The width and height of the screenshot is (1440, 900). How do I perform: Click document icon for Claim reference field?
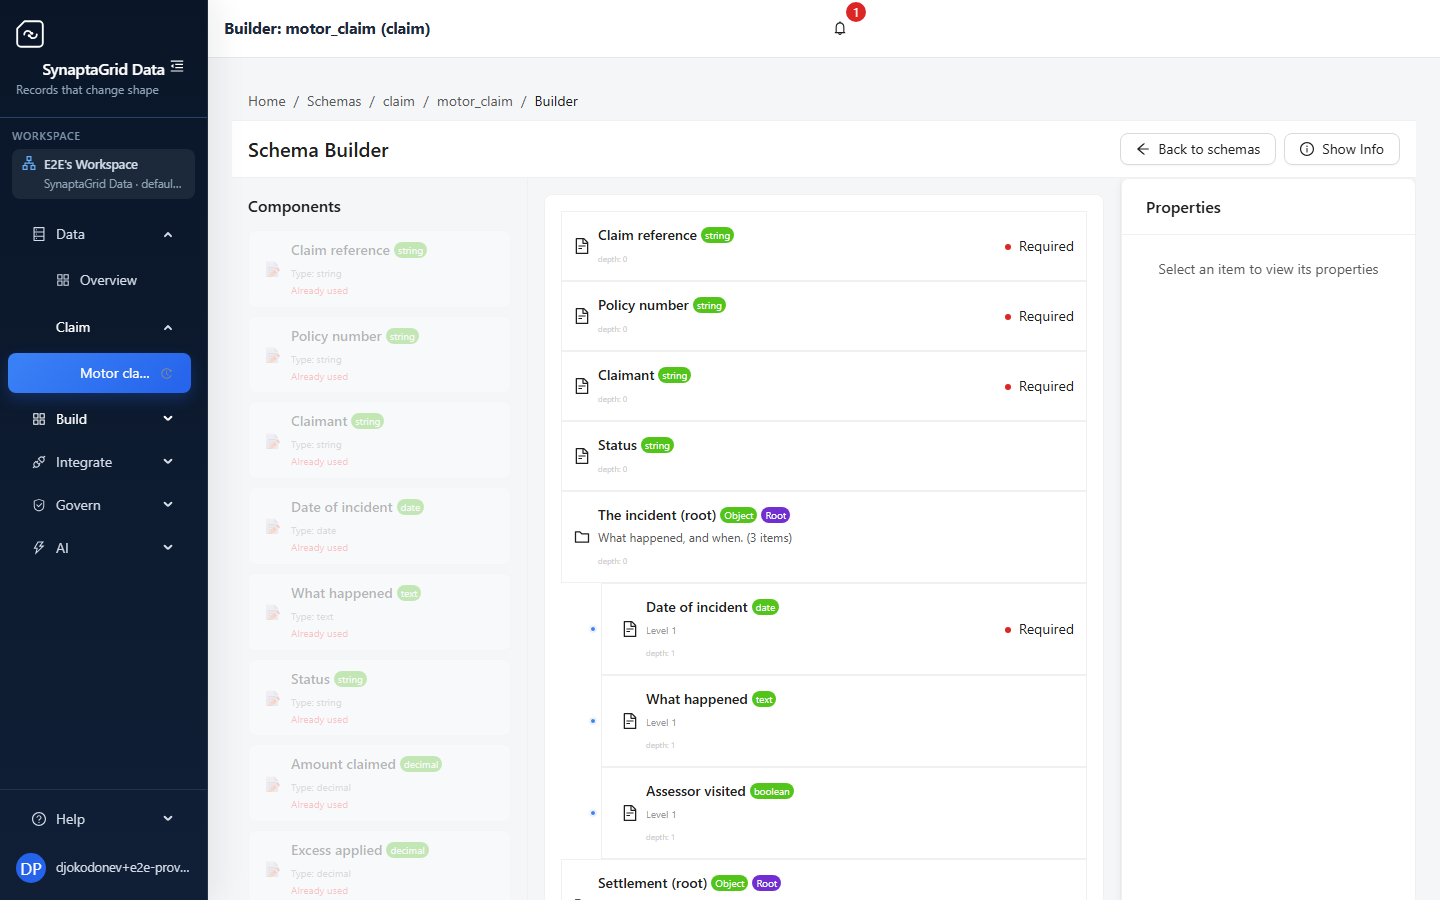(x=582, y=246)
